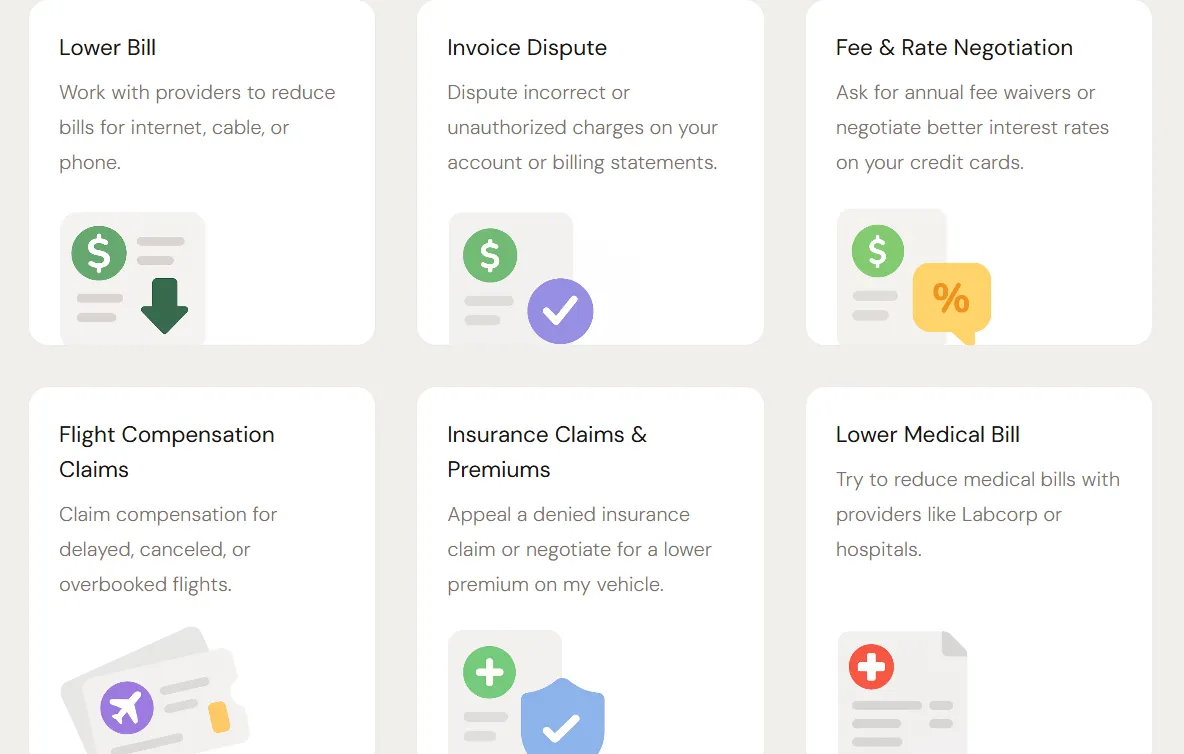
Task: Click the Lower Bill description about internet, cable
Action: (x=197, y=127)
